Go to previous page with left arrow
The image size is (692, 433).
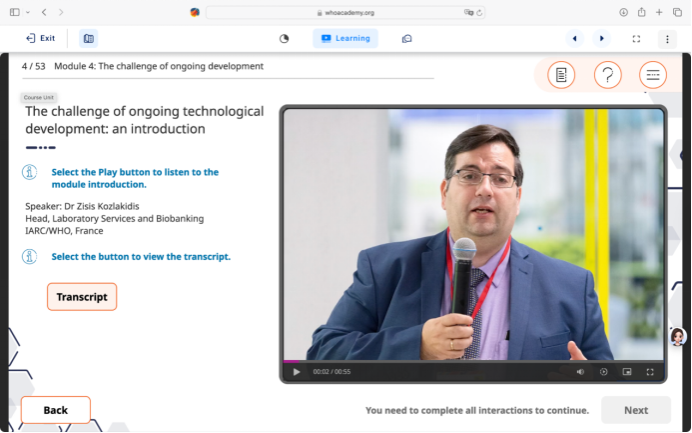(574, 38)
